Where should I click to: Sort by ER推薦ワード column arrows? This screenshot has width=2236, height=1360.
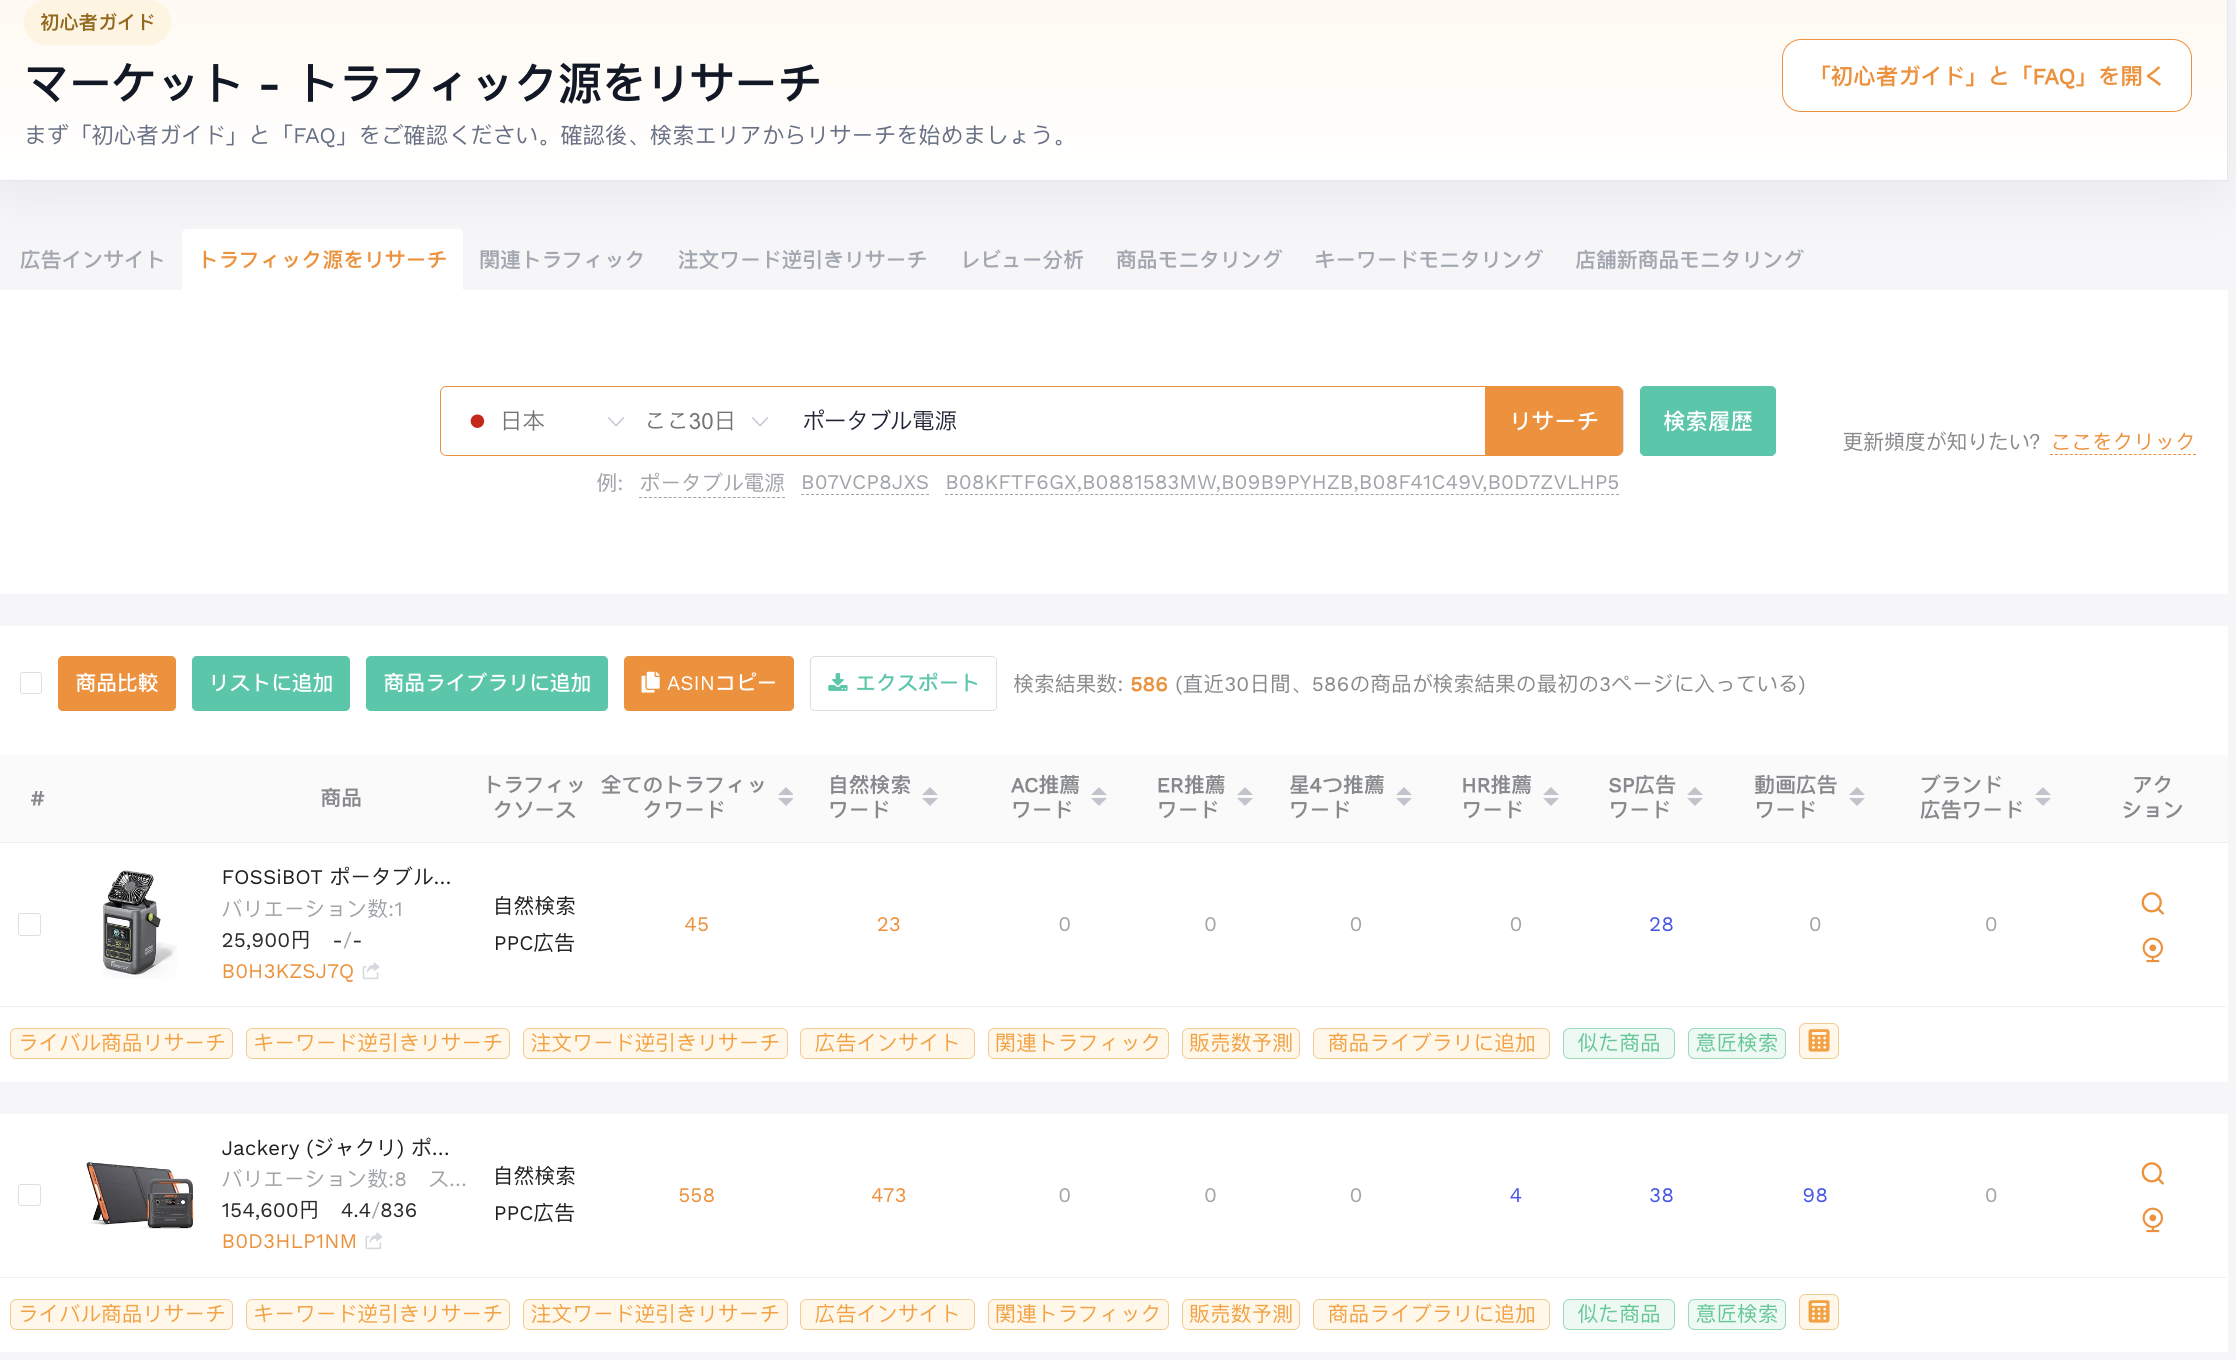pyautogui.click(x=1245, y=797)
